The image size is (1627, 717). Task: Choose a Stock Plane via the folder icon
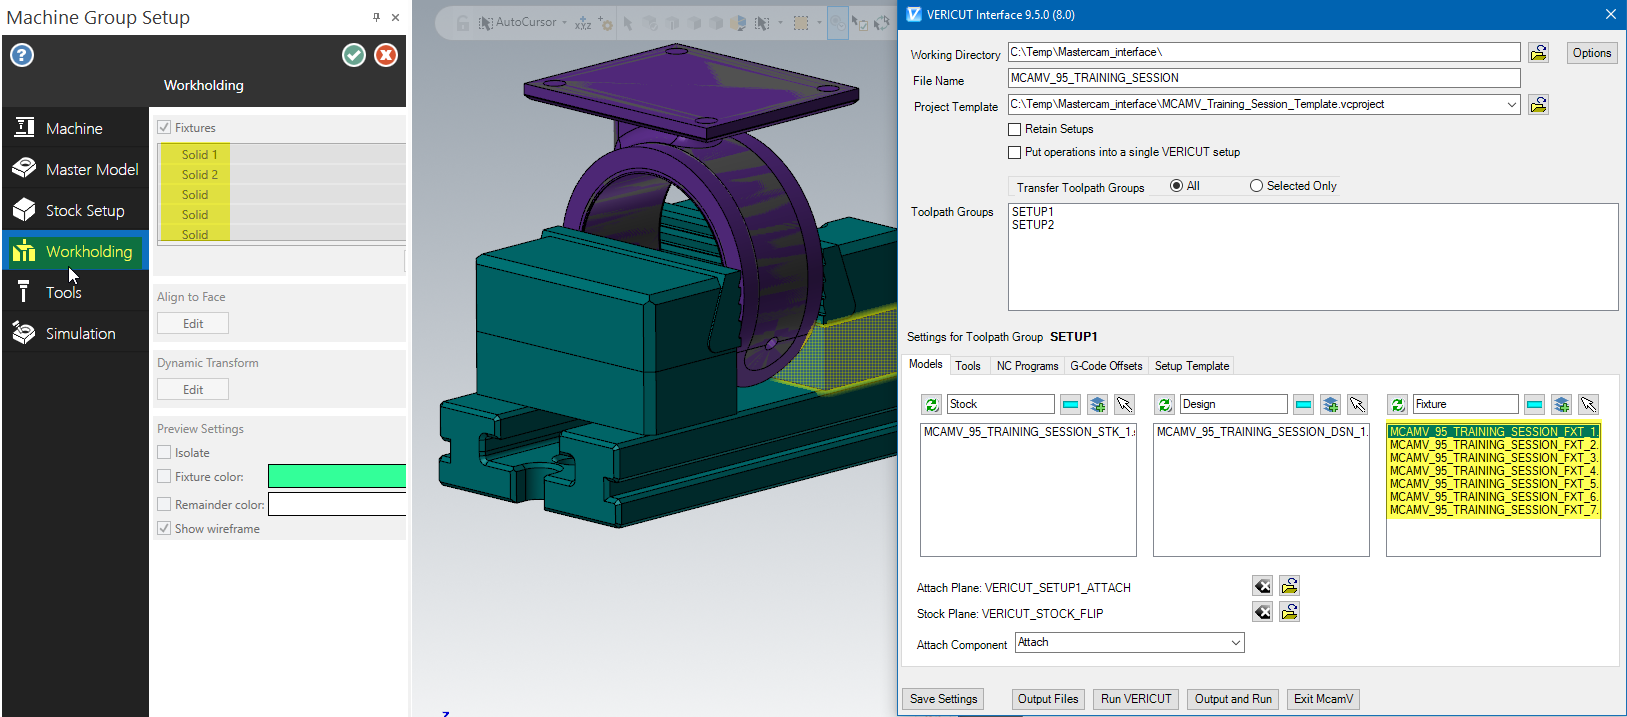(x=1290, y=612)
